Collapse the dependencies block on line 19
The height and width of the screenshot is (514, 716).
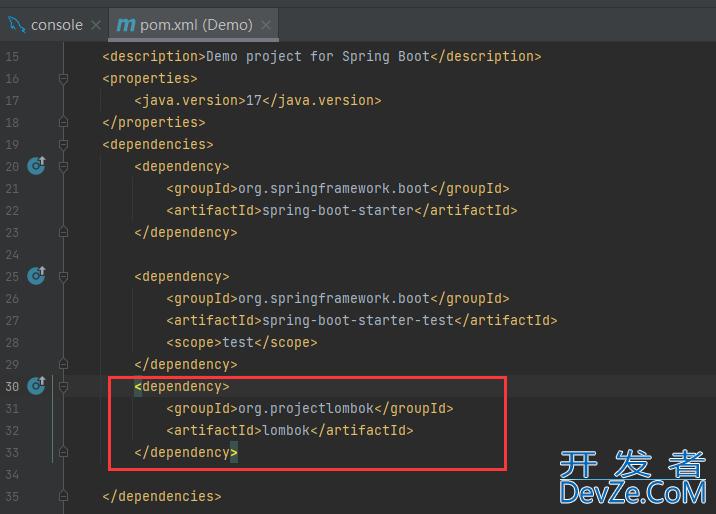[x=63, y=145]
